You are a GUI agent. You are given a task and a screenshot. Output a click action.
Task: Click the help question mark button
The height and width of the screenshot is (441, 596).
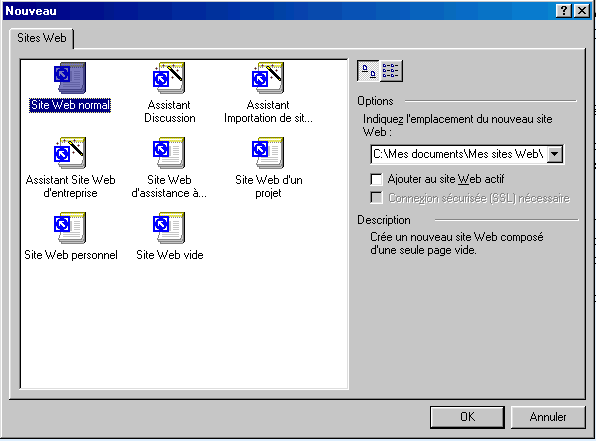pyautogui.click(x=564, y=11)
